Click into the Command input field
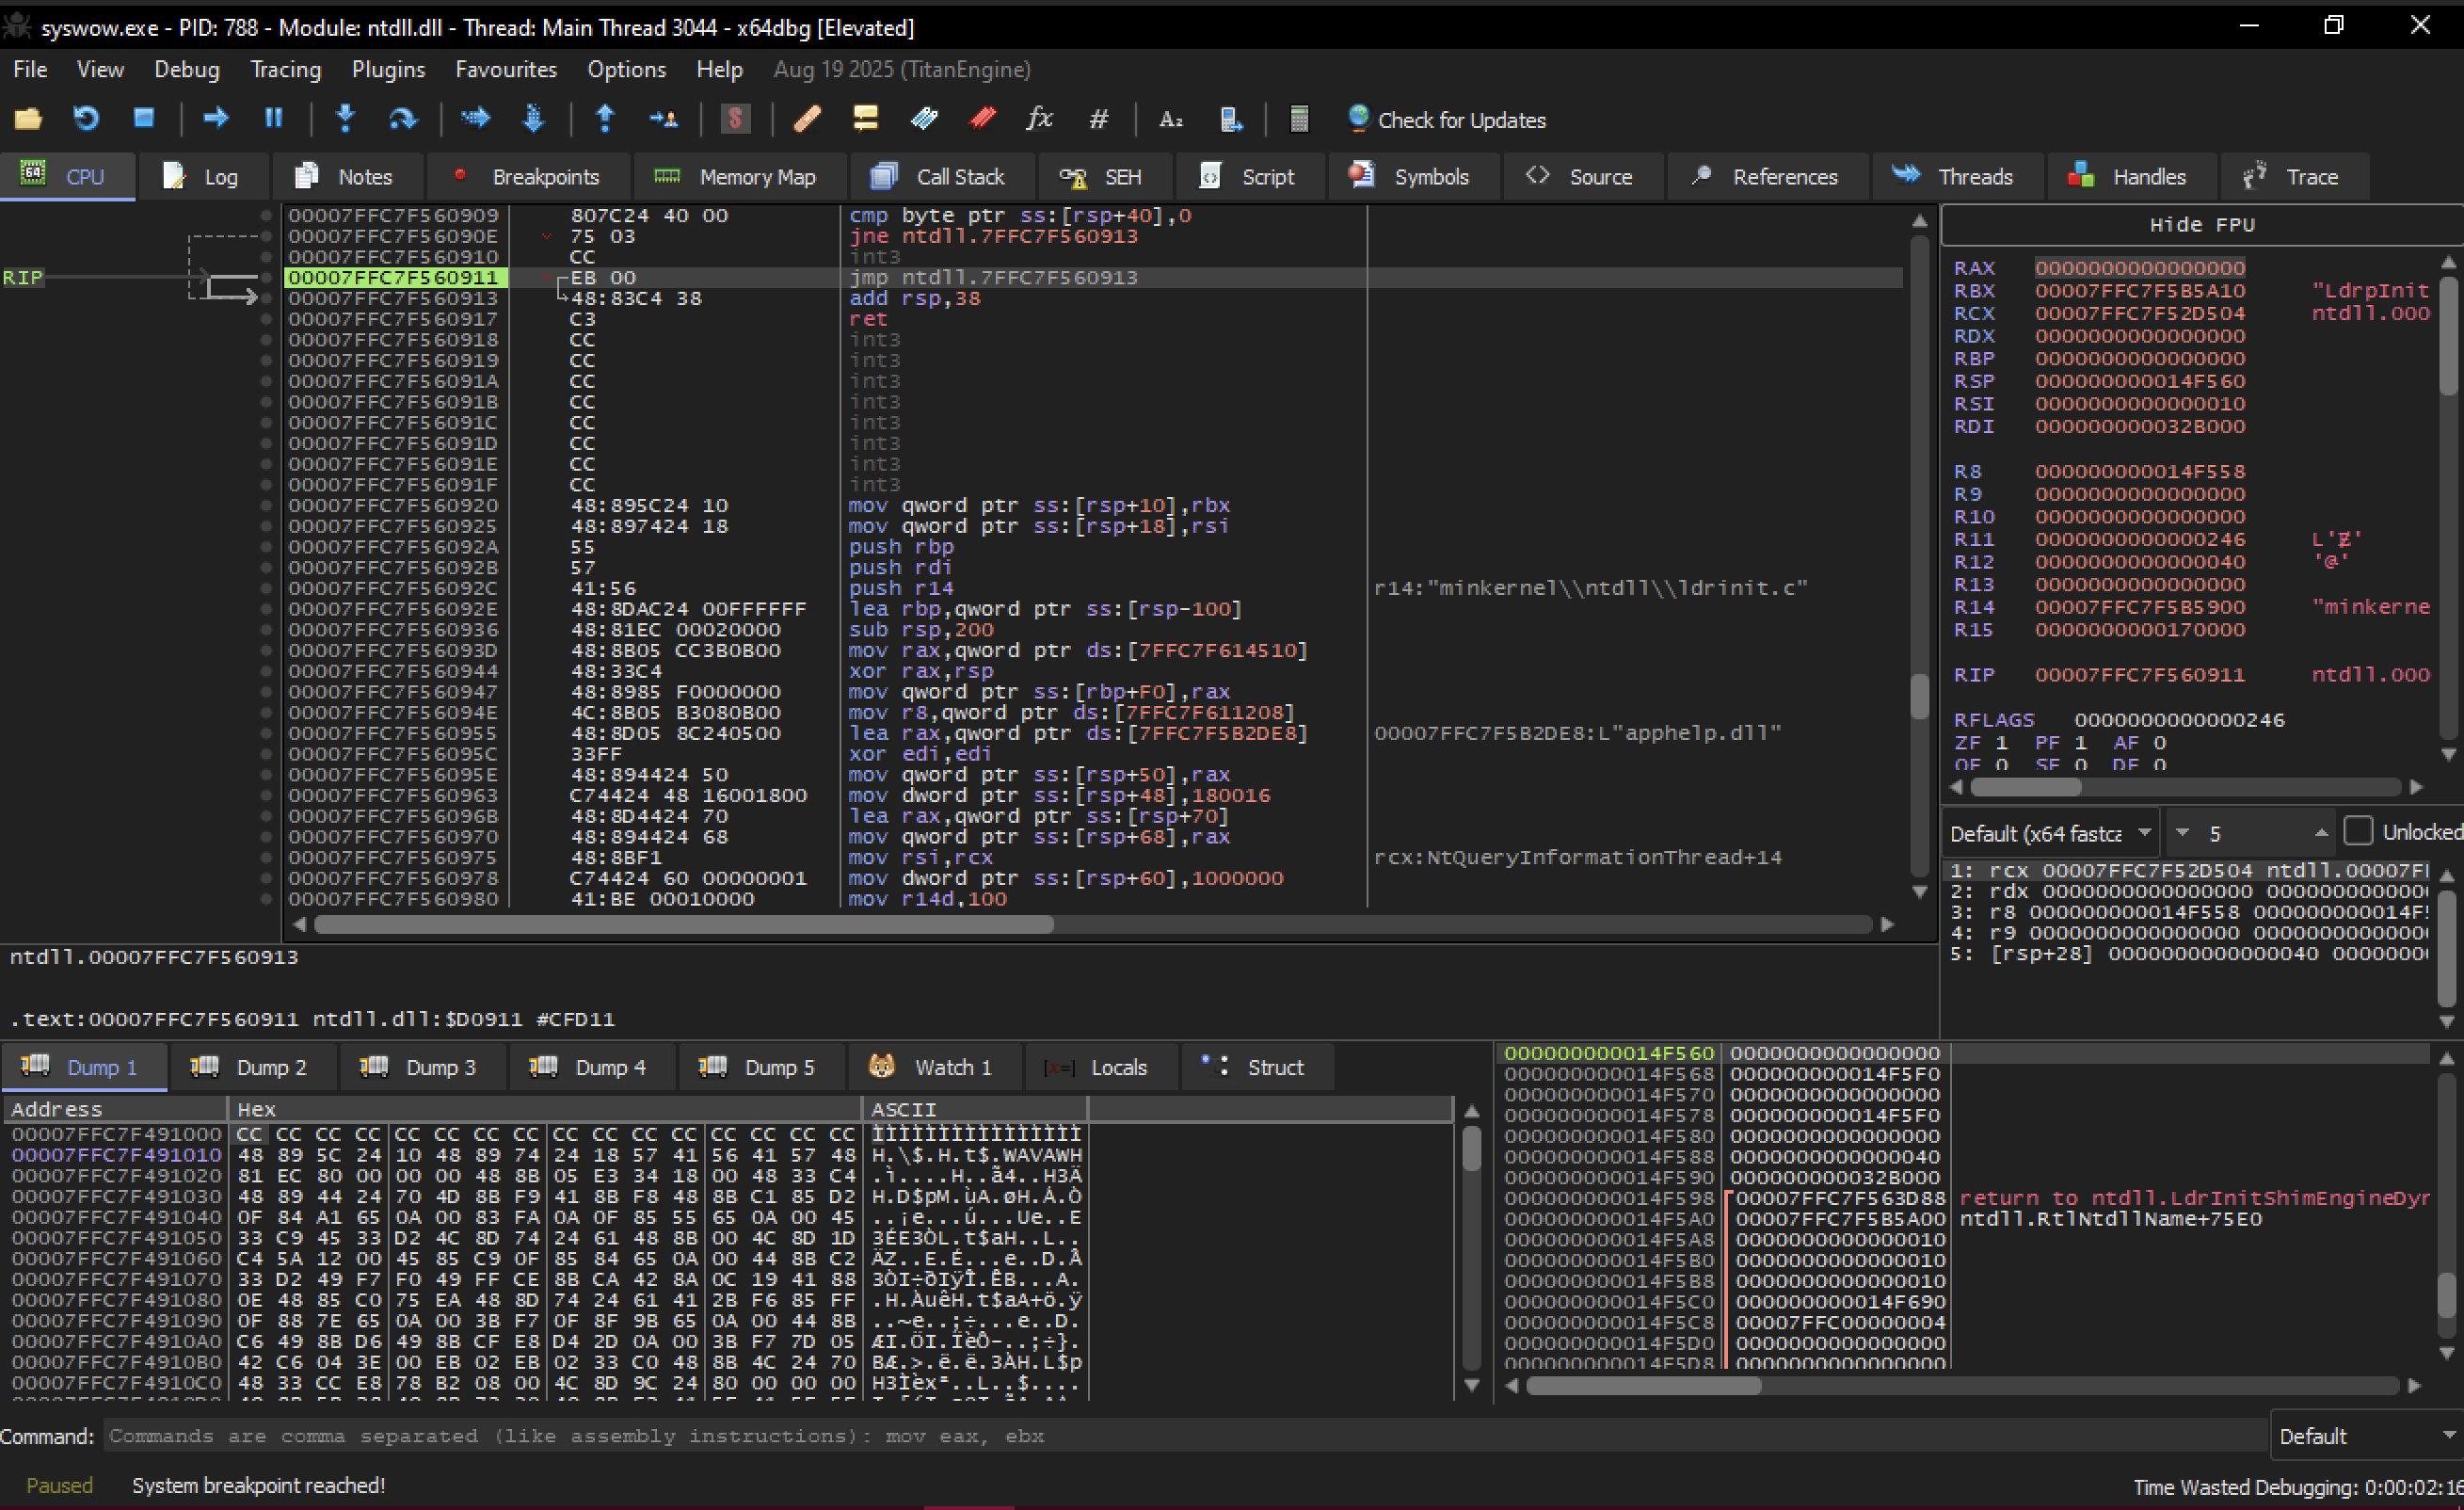This screenshot has width=2464, height=1510. pyautogui.click(x=1185, y=1436)
